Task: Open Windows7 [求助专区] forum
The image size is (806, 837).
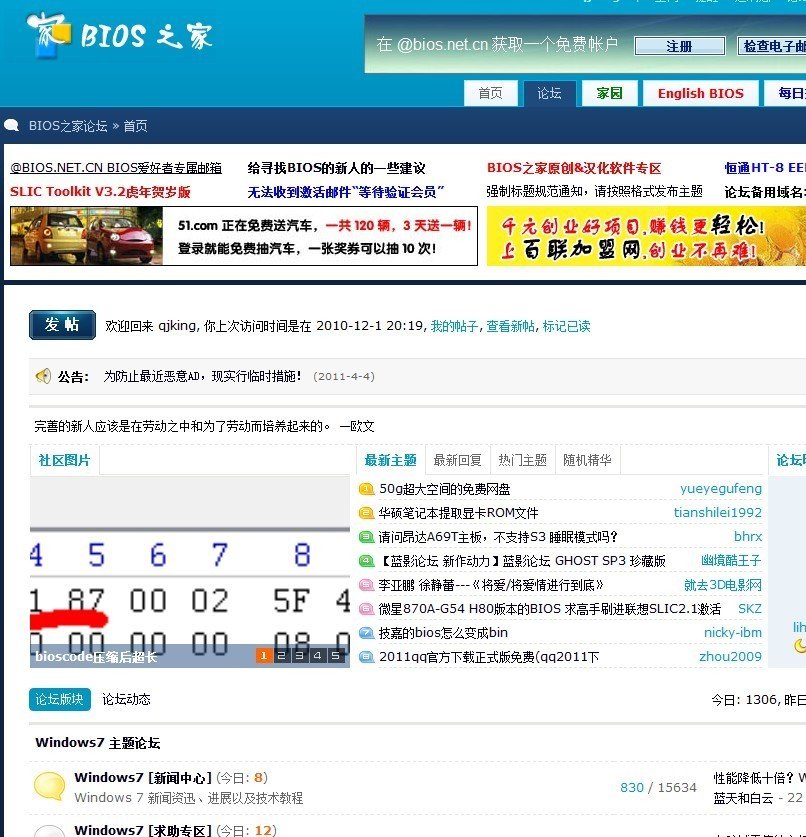Action: [143, 830]
